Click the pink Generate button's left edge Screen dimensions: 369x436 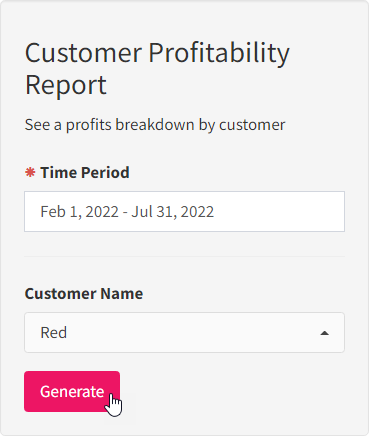coord(28,391)
